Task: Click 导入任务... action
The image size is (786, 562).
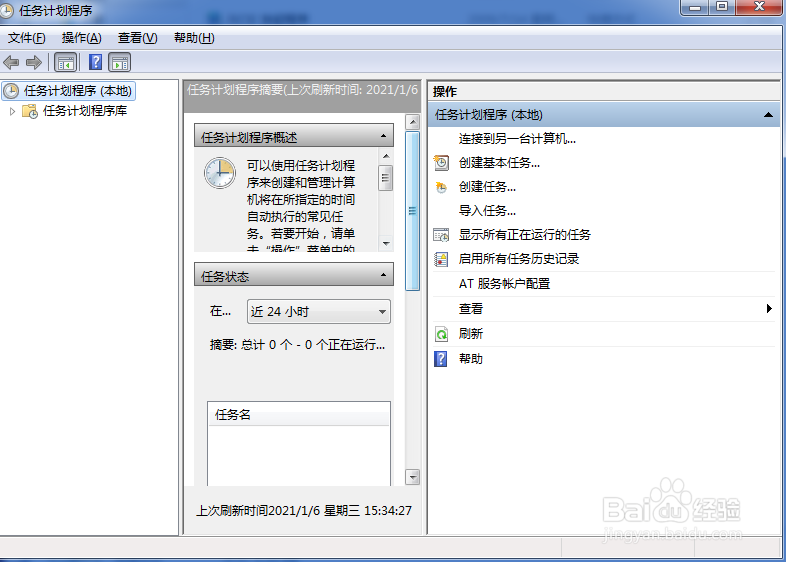Action: tap(487, 211)
